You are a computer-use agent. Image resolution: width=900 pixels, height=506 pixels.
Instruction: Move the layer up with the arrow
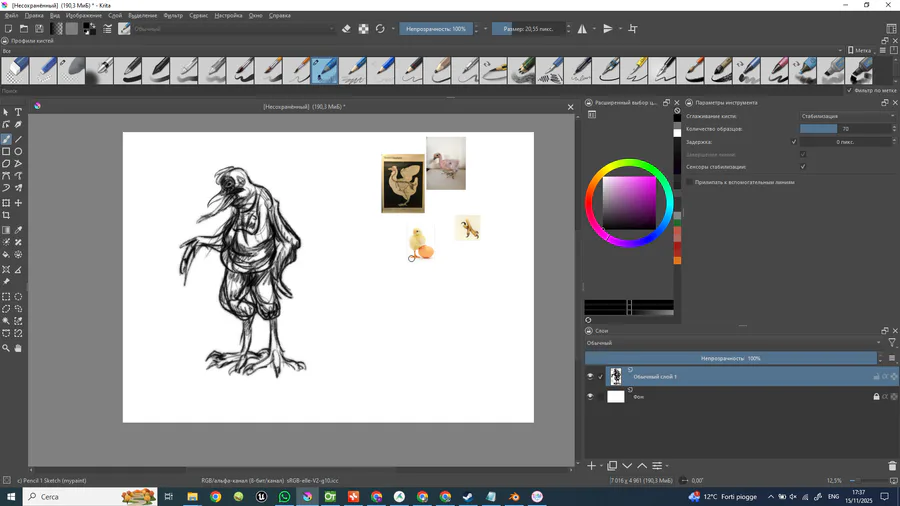click(642, 466)
